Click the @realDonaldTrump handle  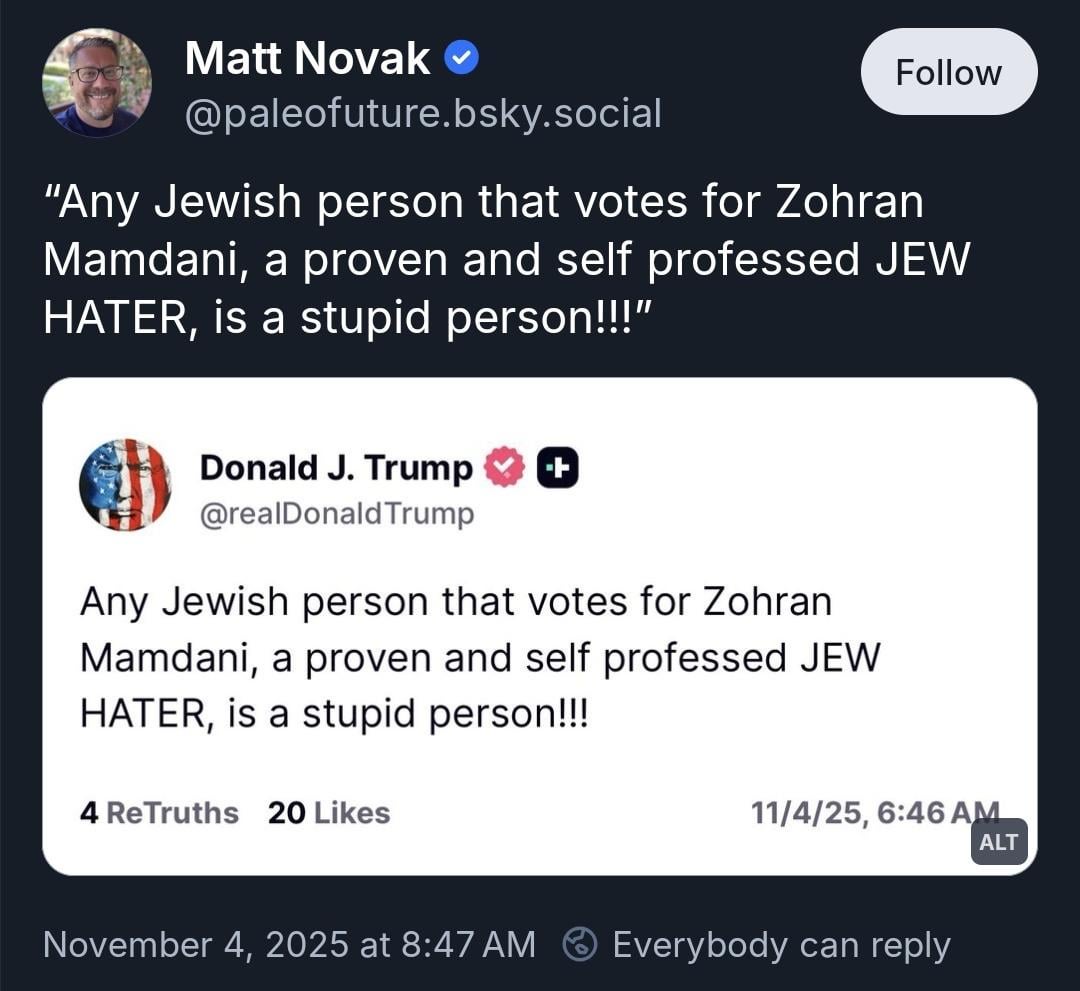tap(337, 515)
